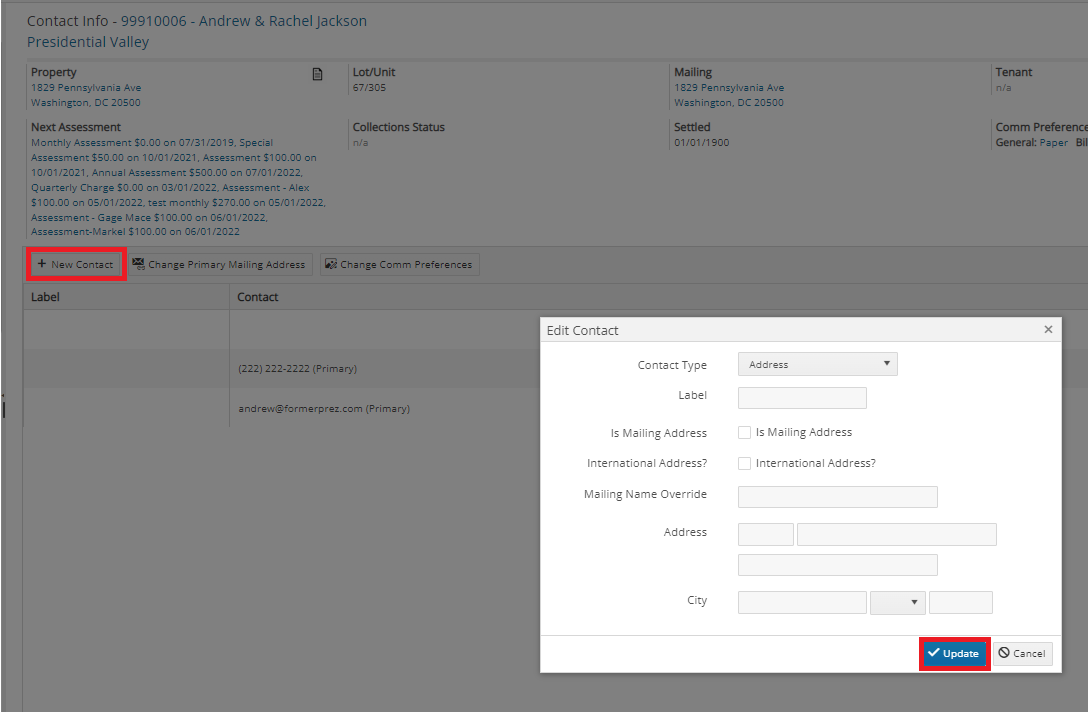Open the Presidential Valley link

88,42
